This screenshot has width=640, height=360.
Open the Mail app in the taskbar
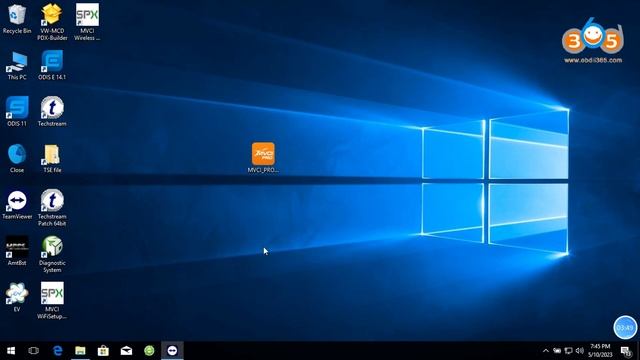(x=126, y=351)
